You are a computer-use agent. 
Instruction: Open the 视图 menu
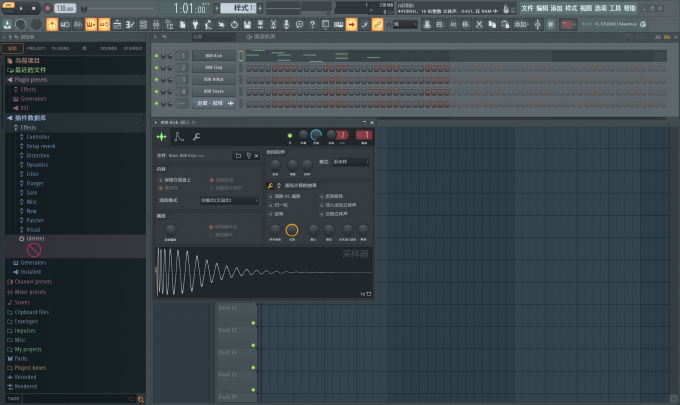point(586,8)
